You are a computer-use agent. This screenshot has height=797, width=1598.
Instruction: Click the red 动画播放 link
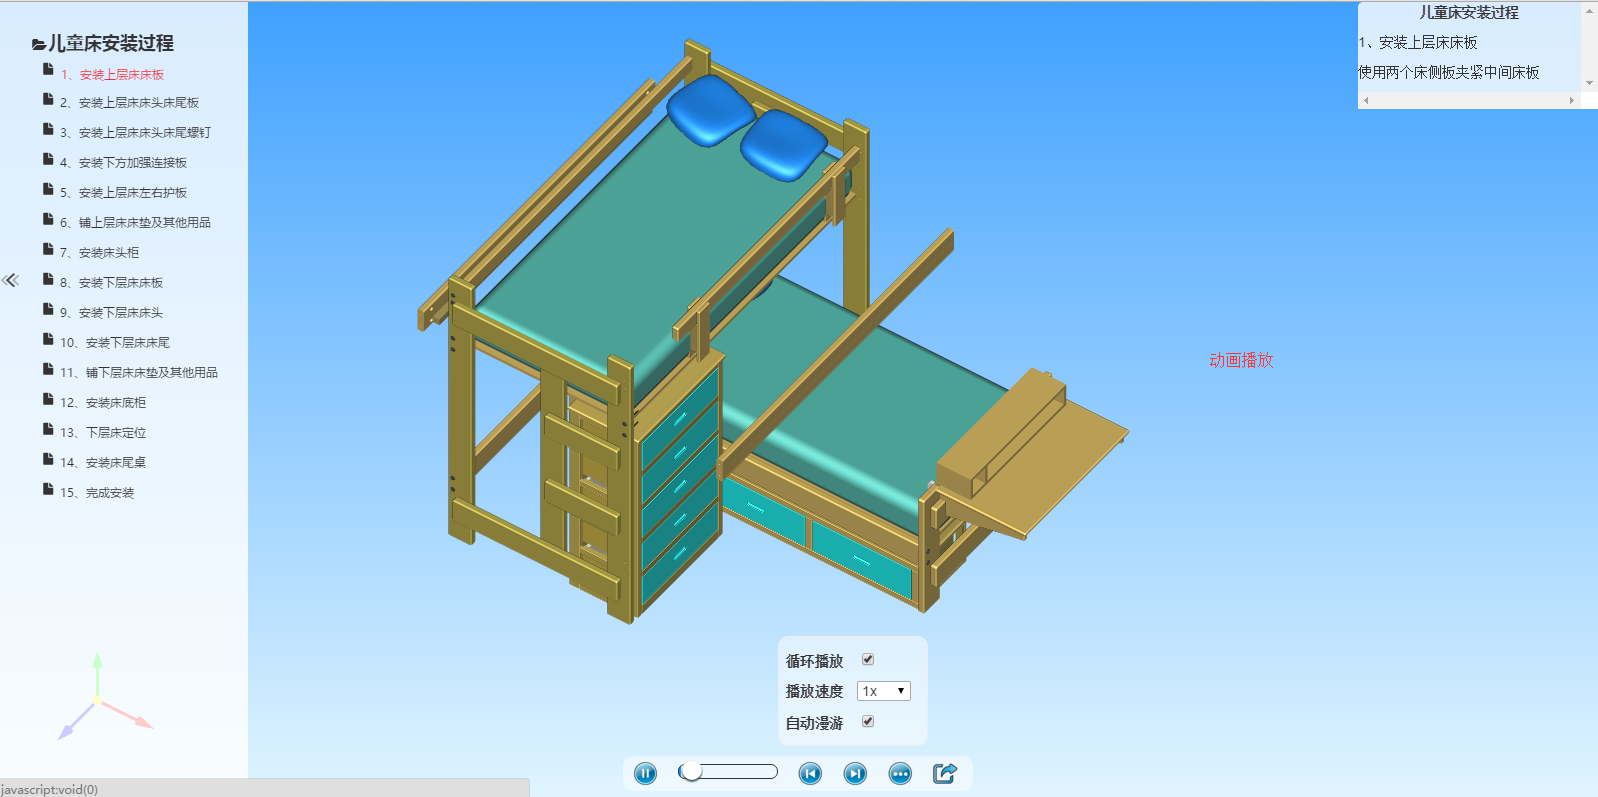(1241, 360)
